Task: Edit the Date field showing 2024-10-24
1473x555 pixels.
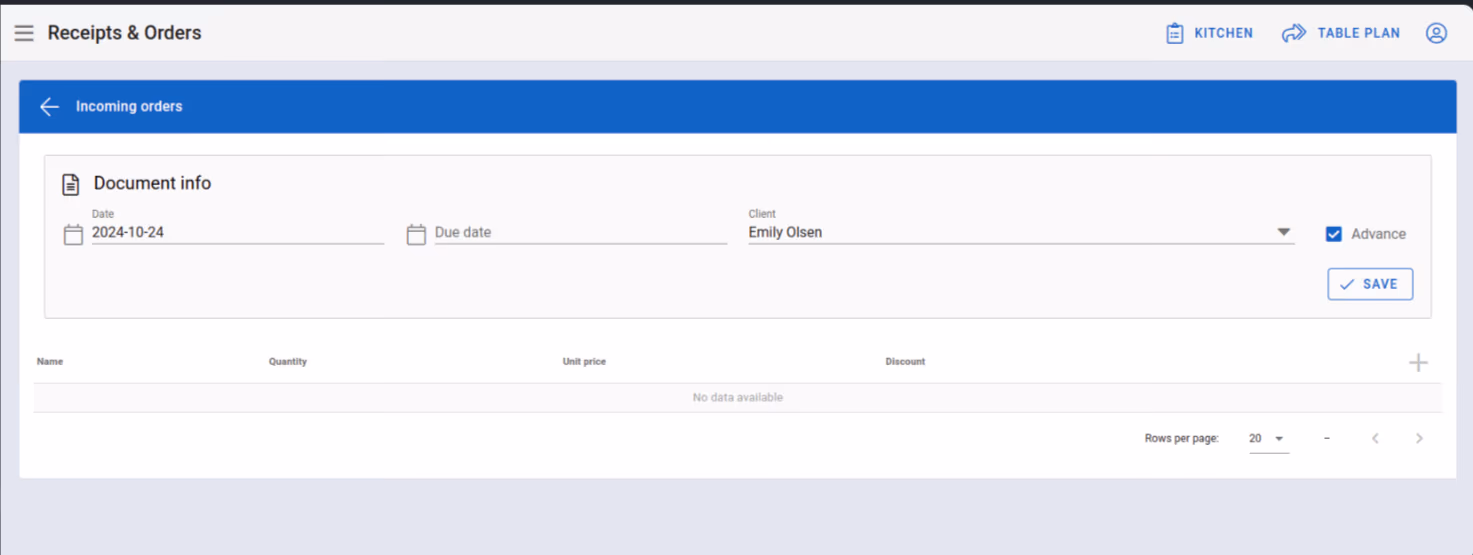Action: 238,232
